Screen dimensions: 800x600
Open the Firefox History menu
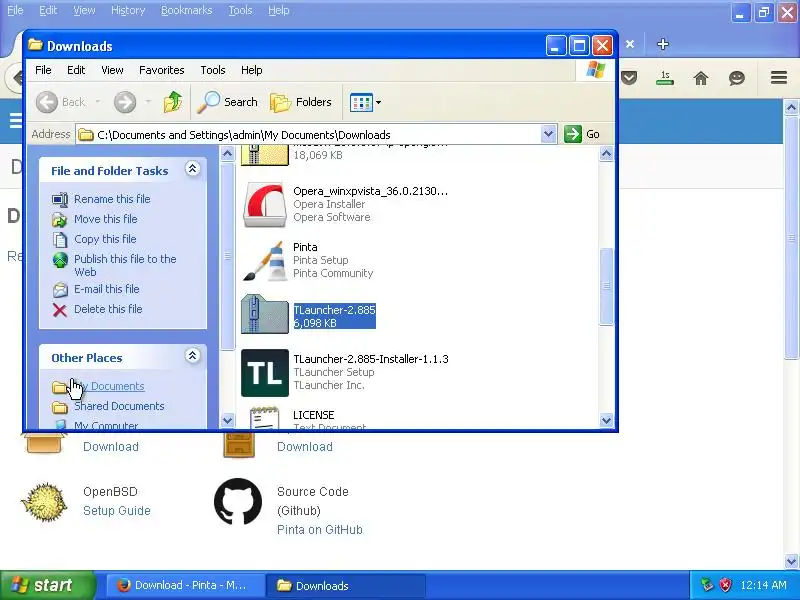coord(128,10)
